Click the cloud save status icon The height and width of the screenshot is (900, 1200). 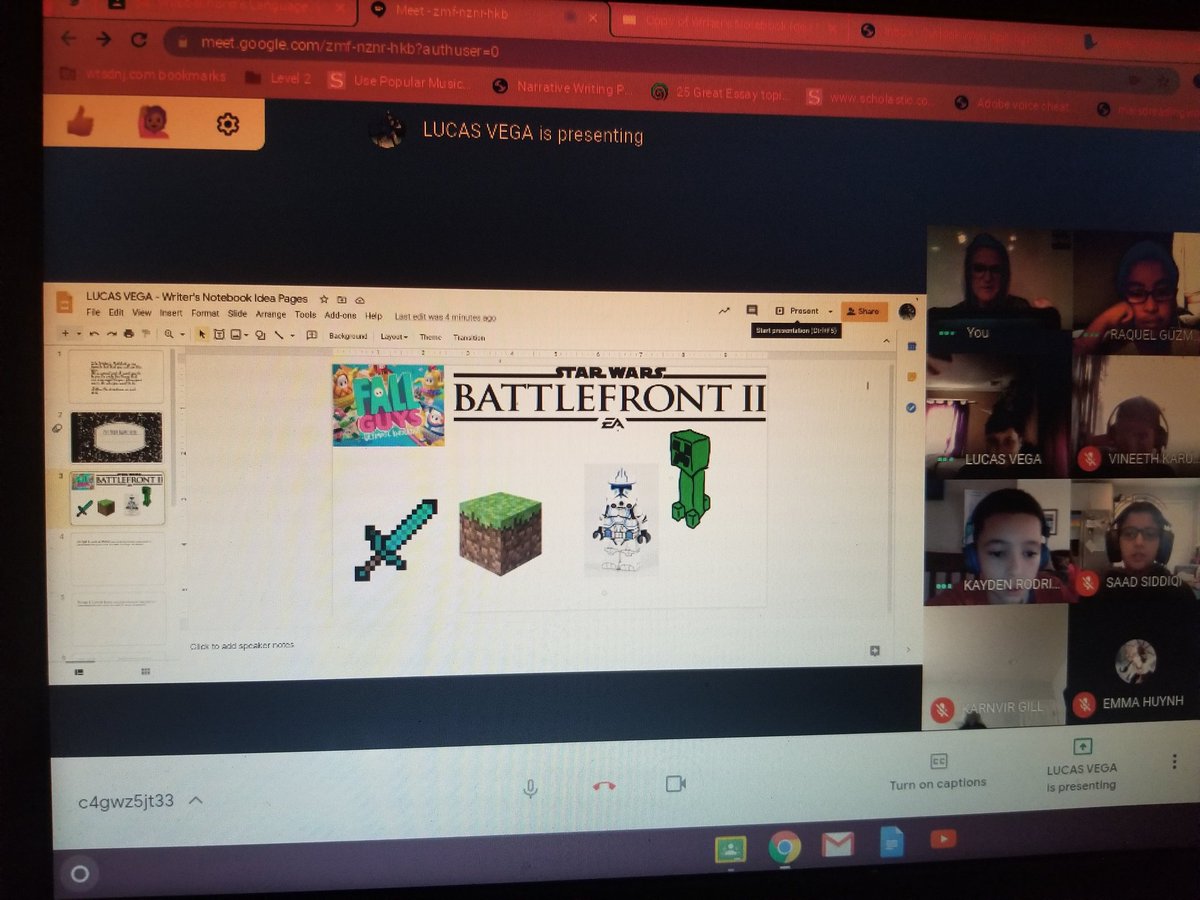tap(360, 299)
